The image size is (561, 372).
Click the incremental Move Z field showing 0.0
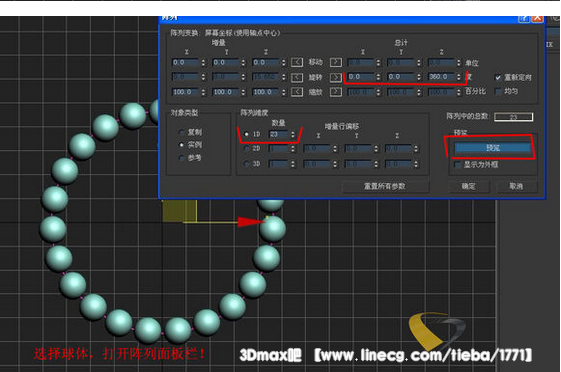point(265,62)
